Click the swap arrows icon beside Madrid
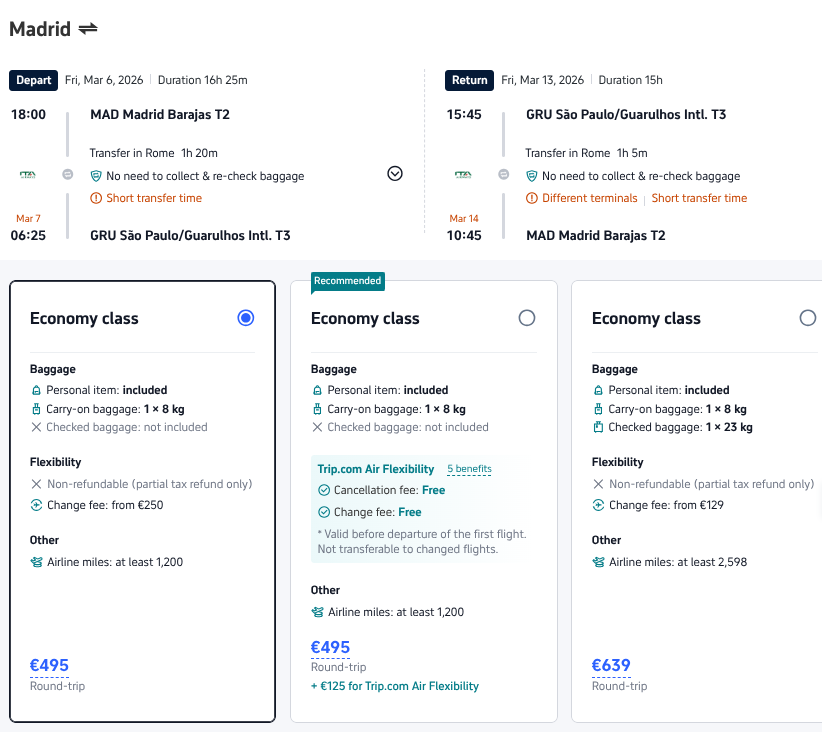This screenshot has width=822, height=732. 88,29
